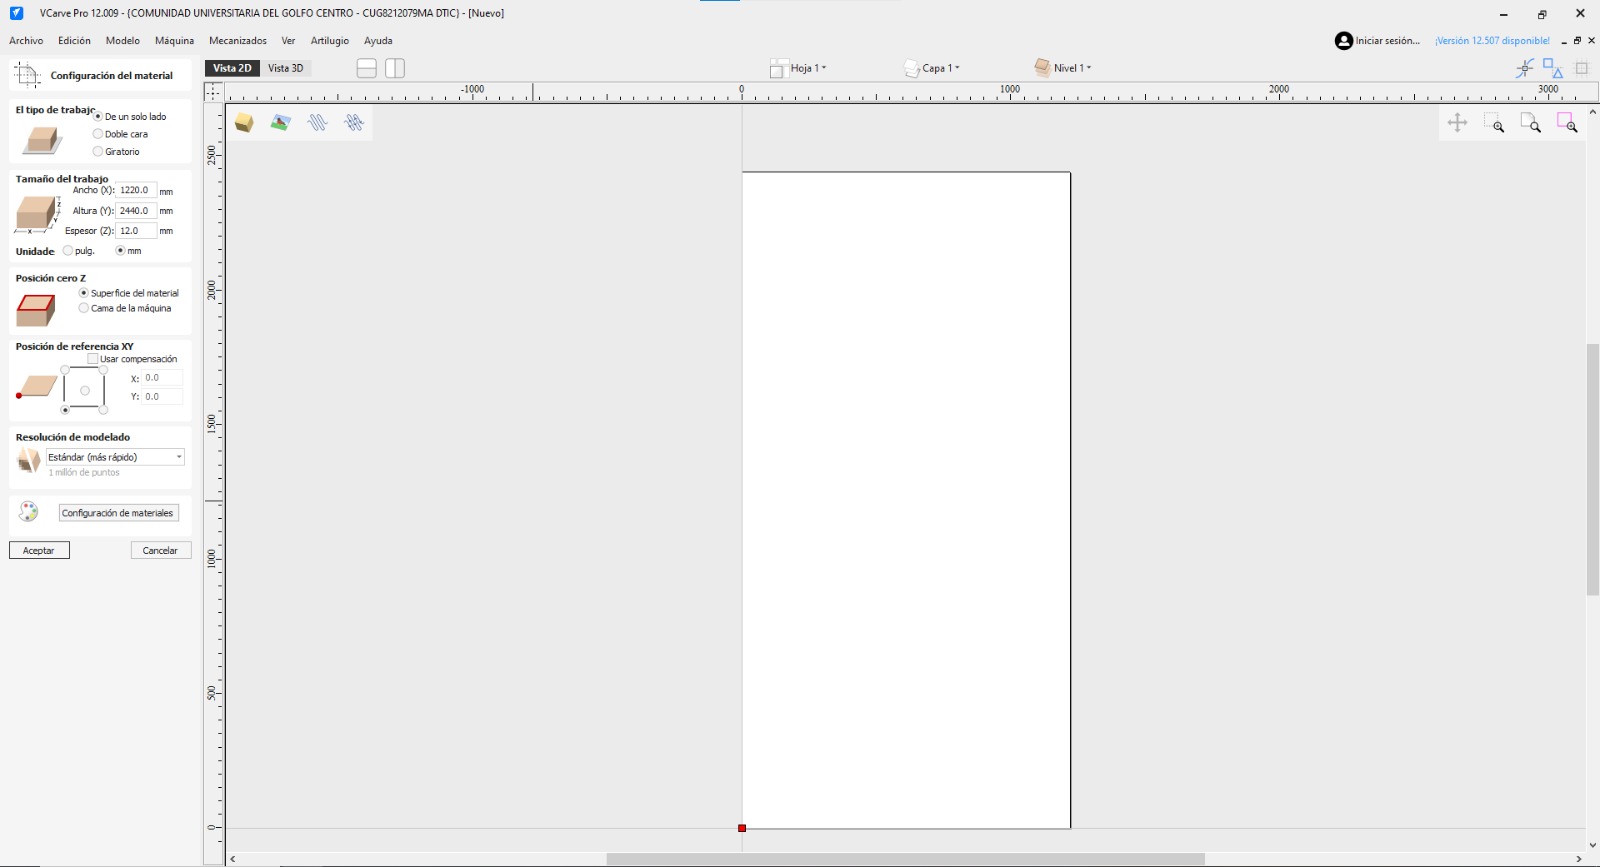Click the Aceptar button
The width and height of the screenshot is (1600, 867).
39,551
